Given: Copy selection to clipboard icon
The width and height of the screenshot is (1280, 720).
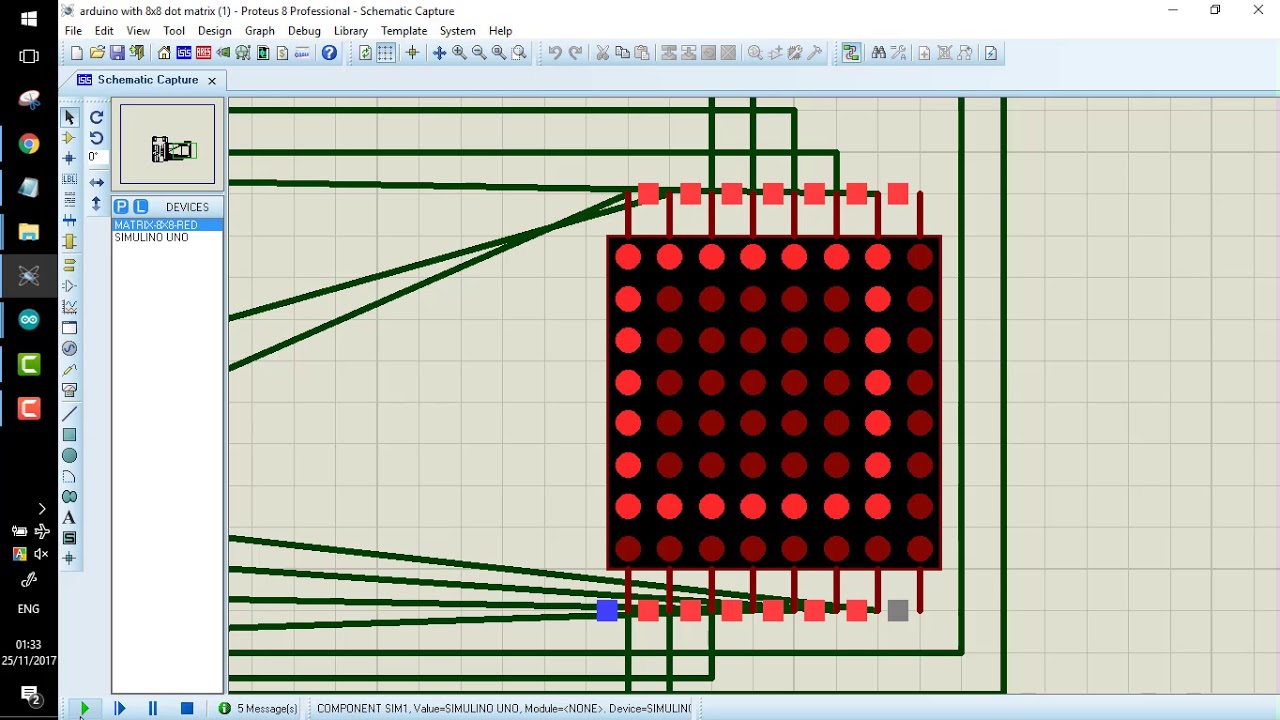Looking at the screenshot, I should coord(622,53).
